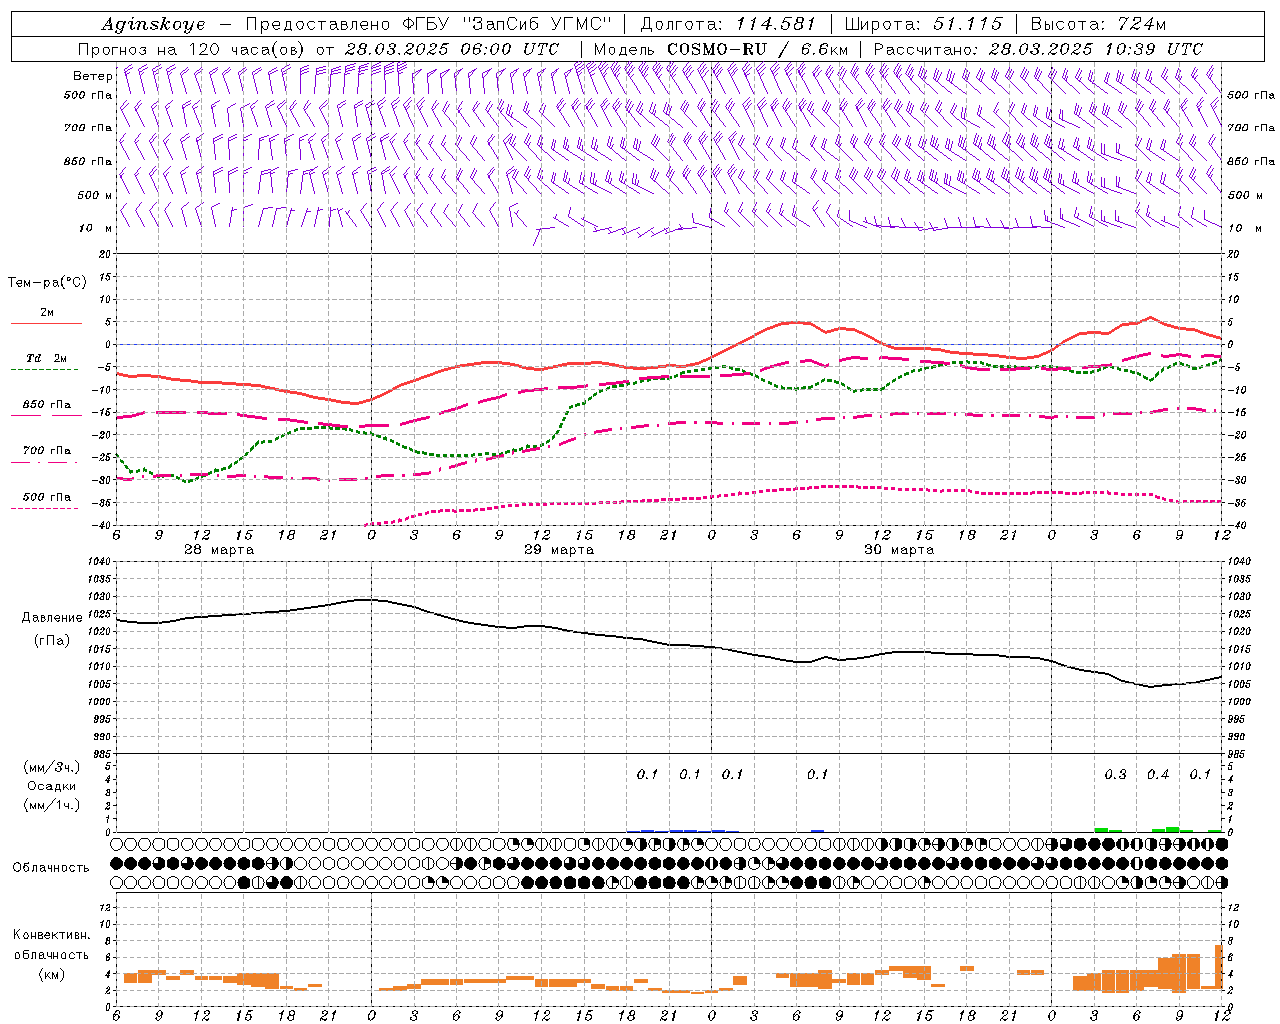1280x1024 pixels.
Task: Click the 'Рассчитано: 28.03.2025 10:39 UTC' timestamp
Action: 1038,49
